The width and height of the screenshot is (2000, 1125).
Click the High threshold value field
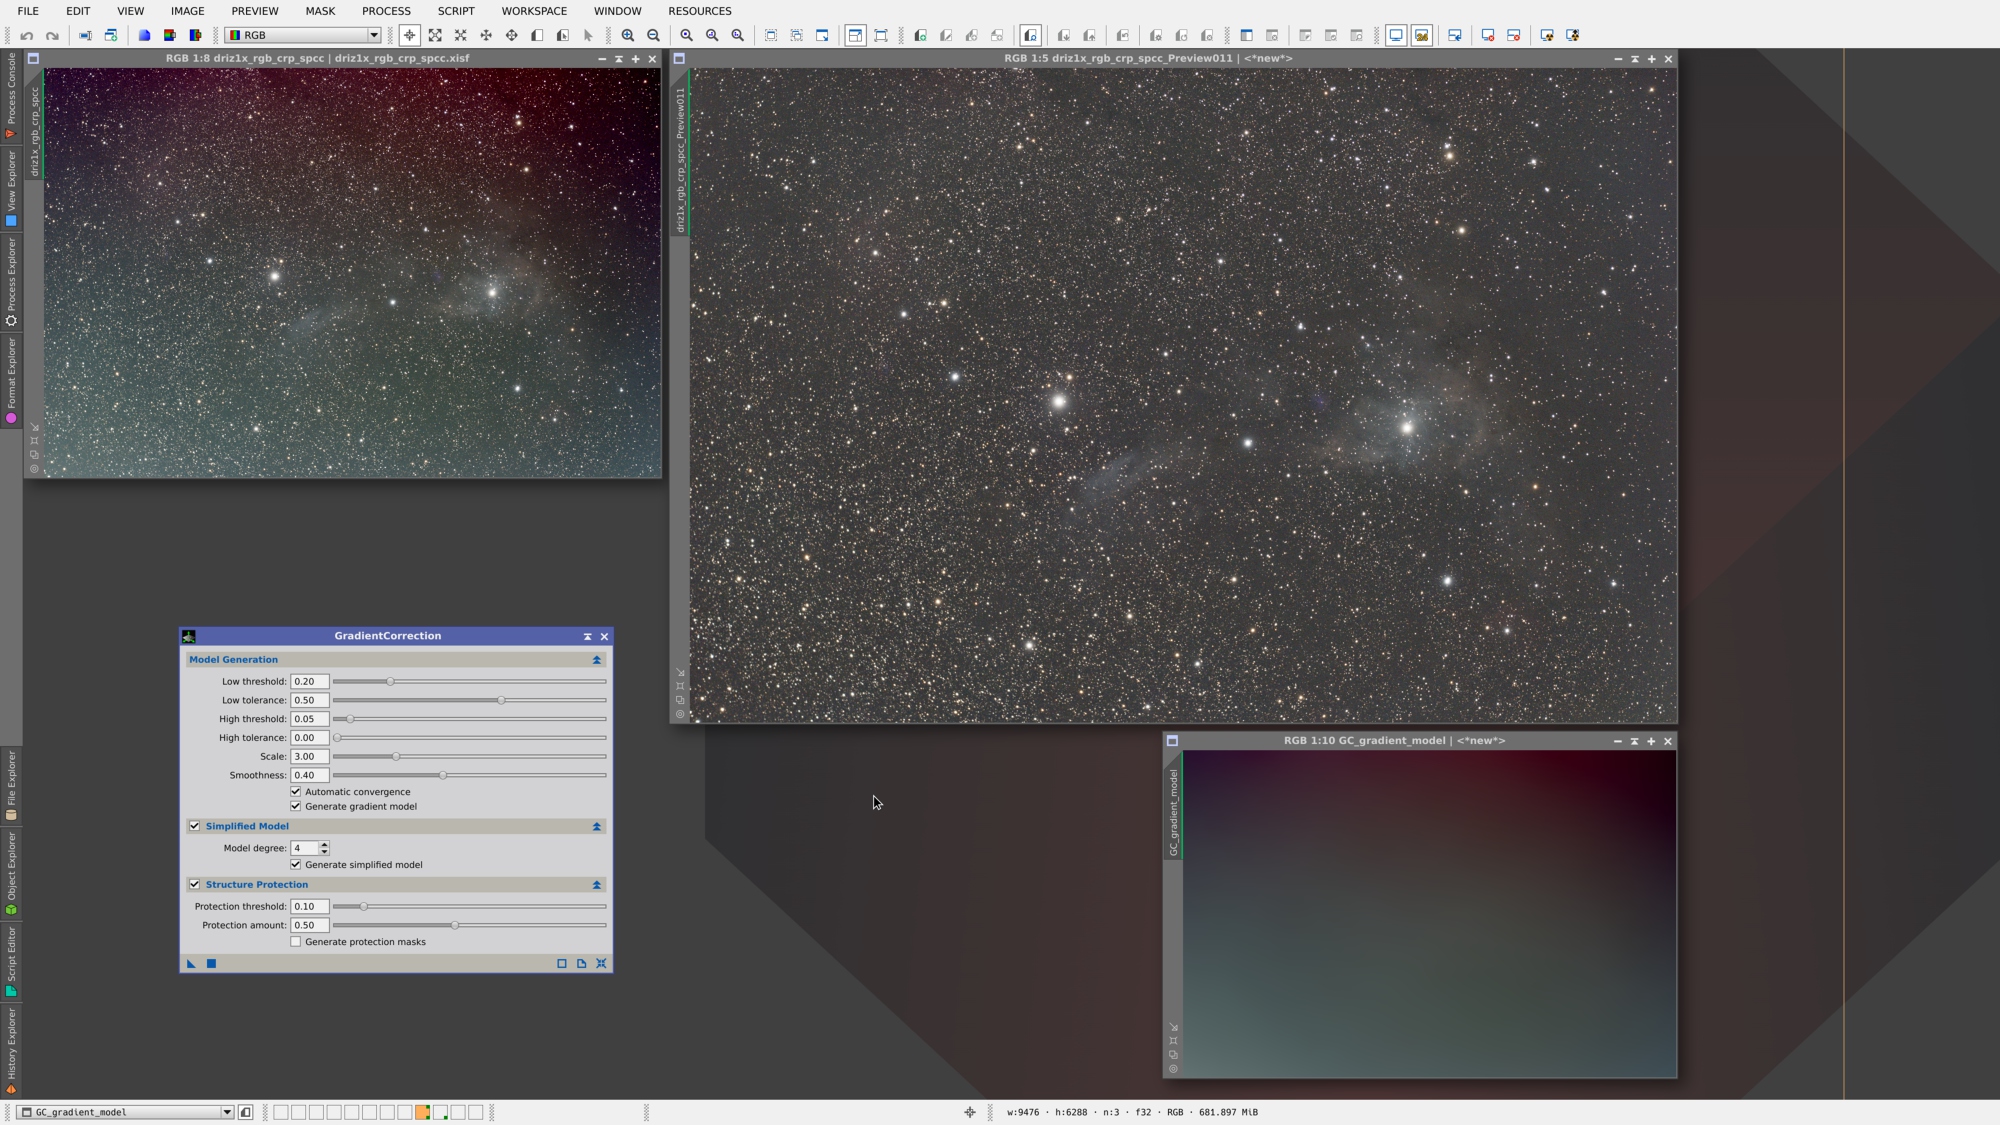(x=310, y=719)
